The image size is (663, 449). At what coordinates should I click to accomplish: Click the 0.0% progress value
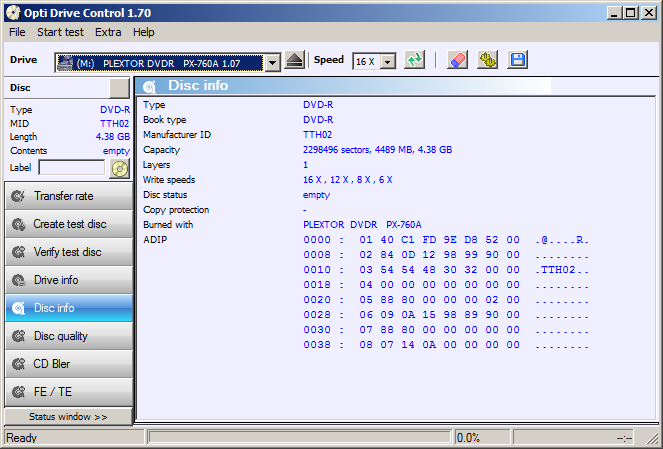coord(468,438)
